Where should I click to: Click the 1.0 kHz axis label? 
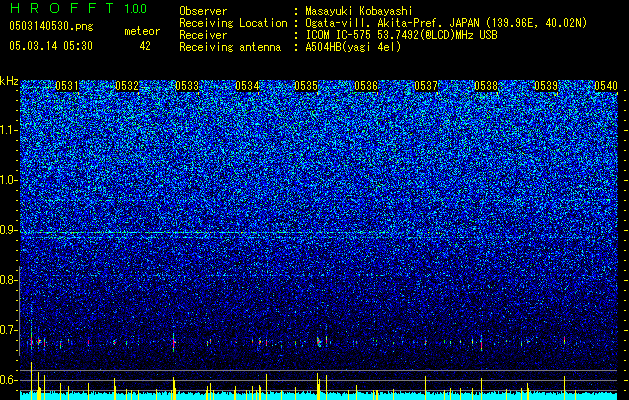(x=8, y=180)
